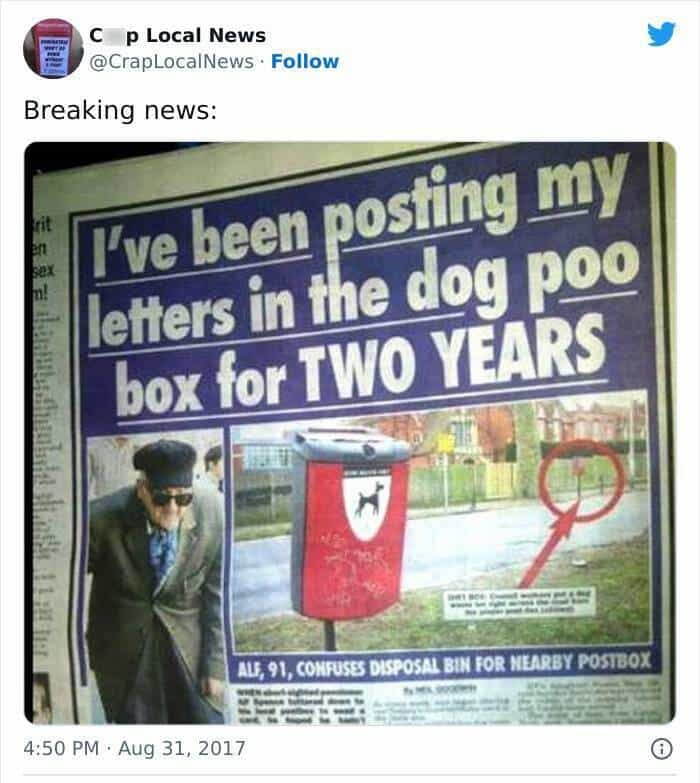700x783 pixels.
Task: Open the @CrapLocalNews handle link
Action: pyautogui.click(x=171, y=61)
